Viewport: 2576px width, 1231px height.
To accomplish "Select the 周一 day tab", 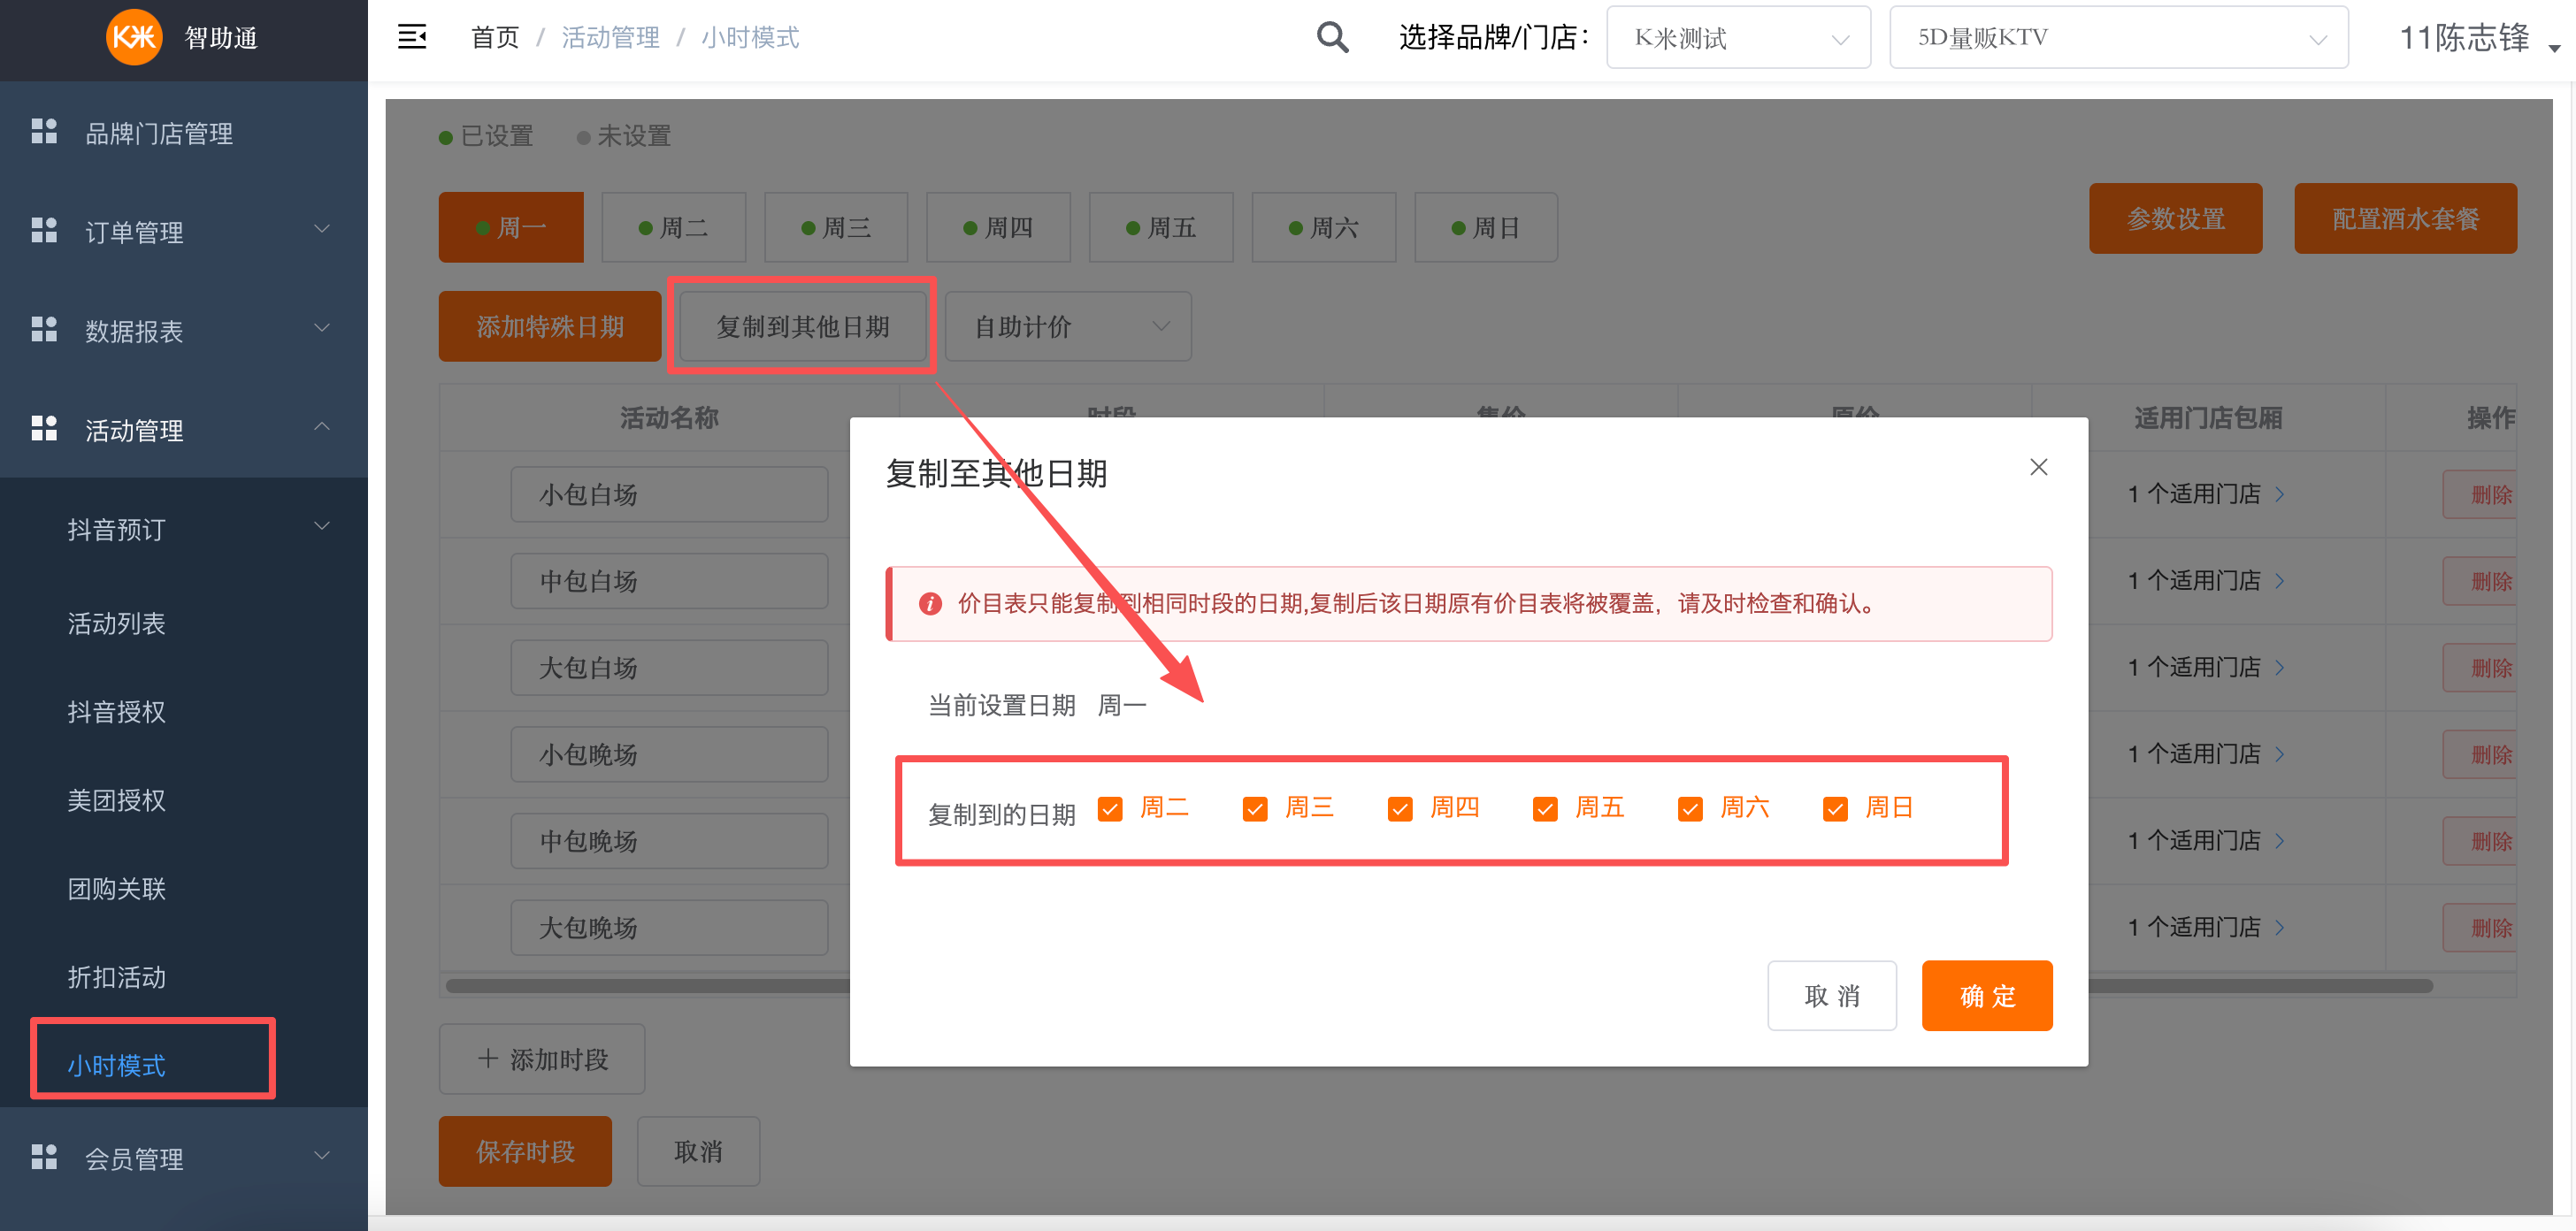I will pos(511,227).
